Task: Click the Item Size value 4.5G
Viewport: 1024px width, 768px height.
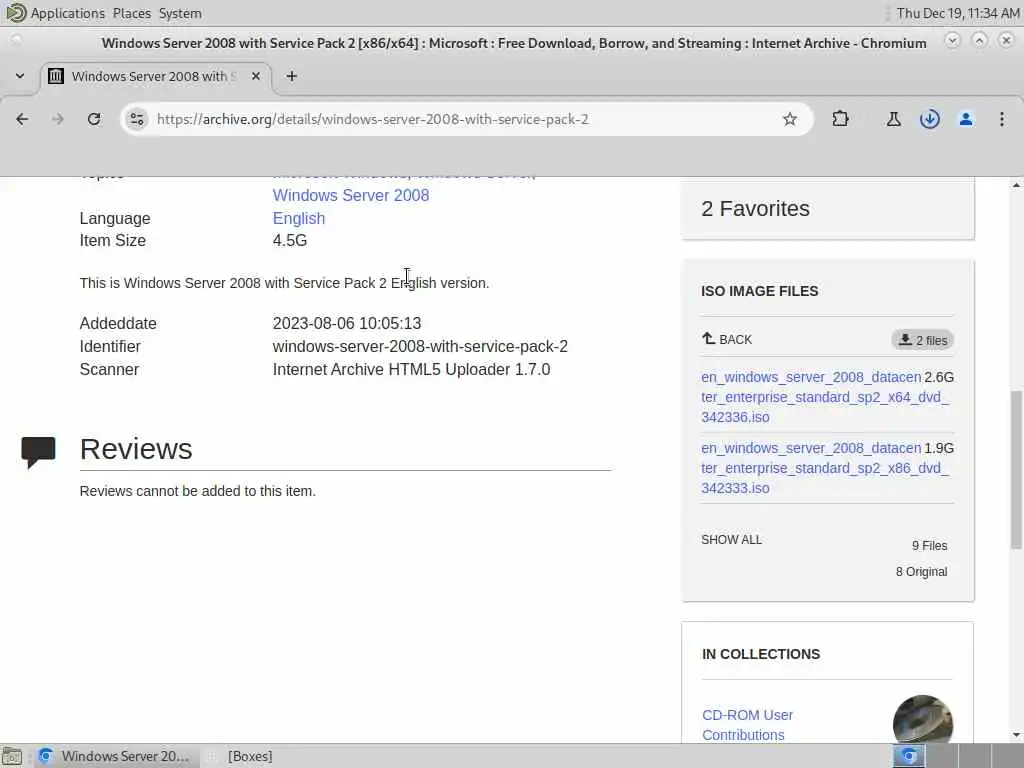Action: tap(290, 240)
